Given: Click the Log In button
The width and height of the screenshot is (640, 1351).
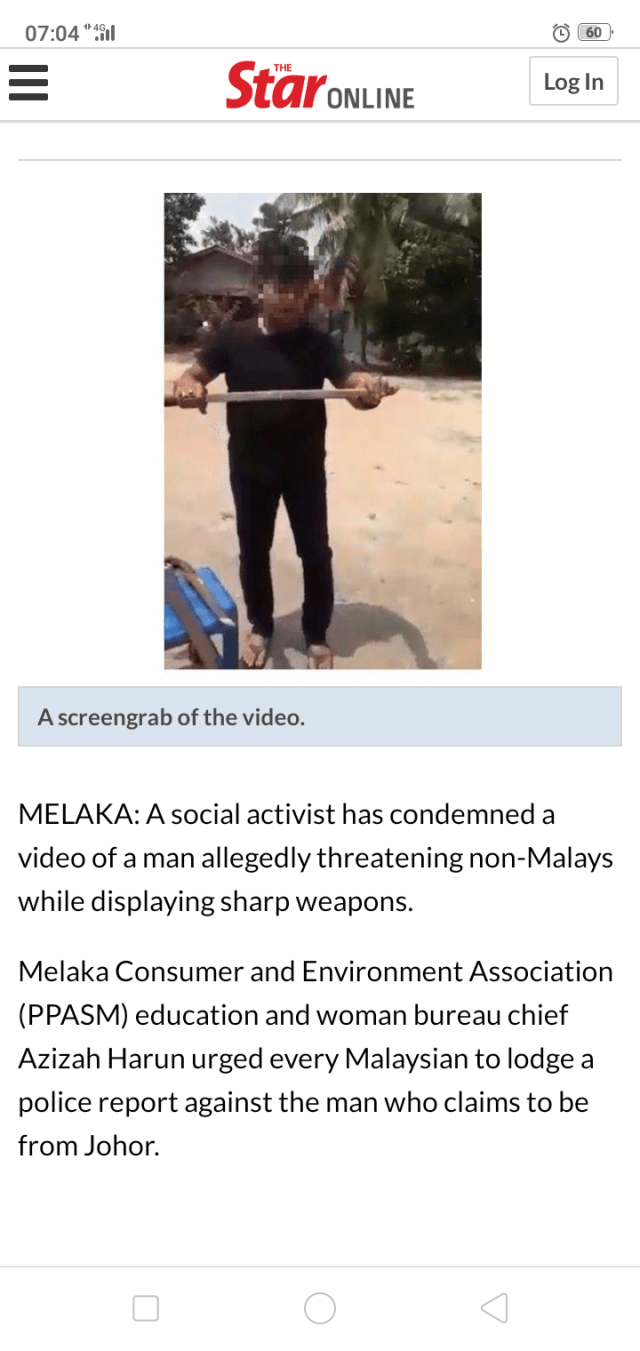Looking at the screenshot, I should 573,81.
